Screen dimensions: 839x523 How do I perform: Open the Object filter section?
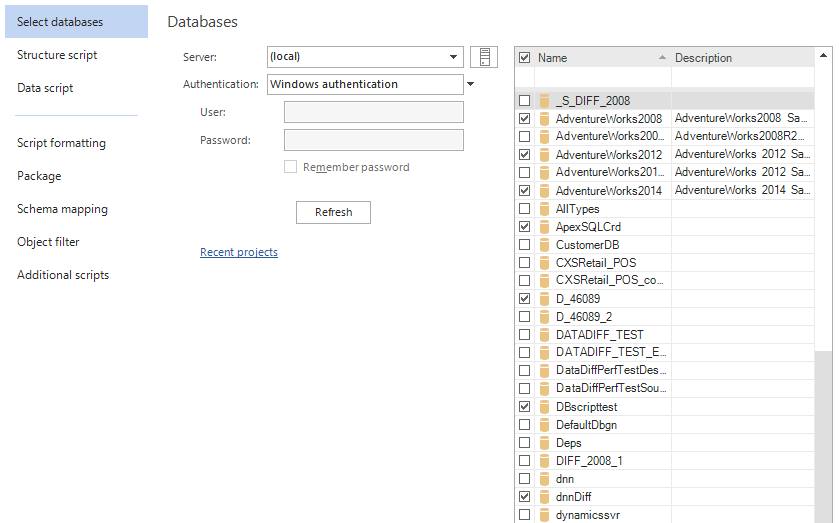(48, 242)
